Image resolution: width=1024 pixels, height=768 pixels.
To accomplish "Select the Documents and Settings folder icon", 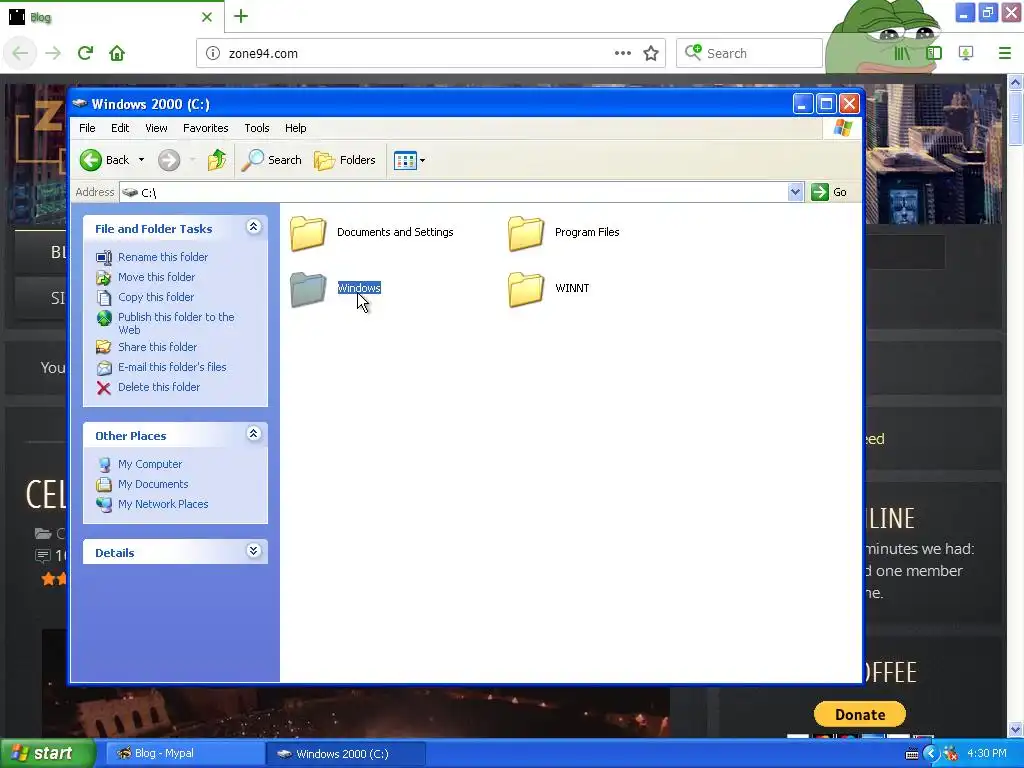I will [x=308, y=233].
